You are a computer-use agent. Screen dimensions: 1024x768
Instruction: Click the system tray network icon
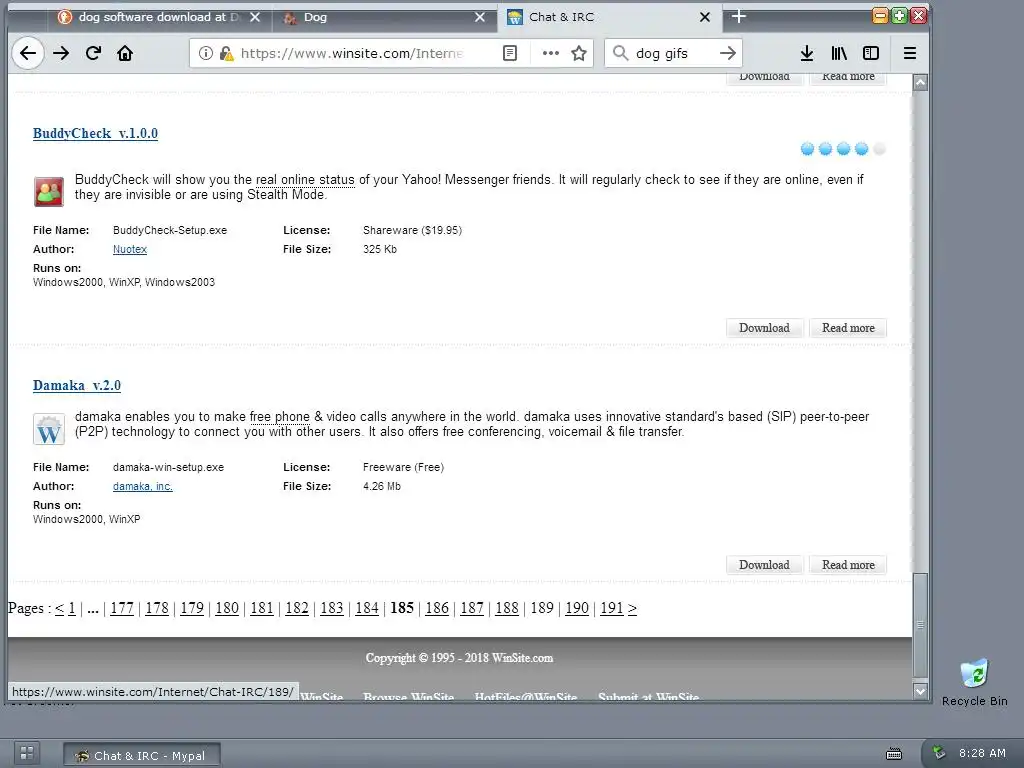[x=939, y=753]
